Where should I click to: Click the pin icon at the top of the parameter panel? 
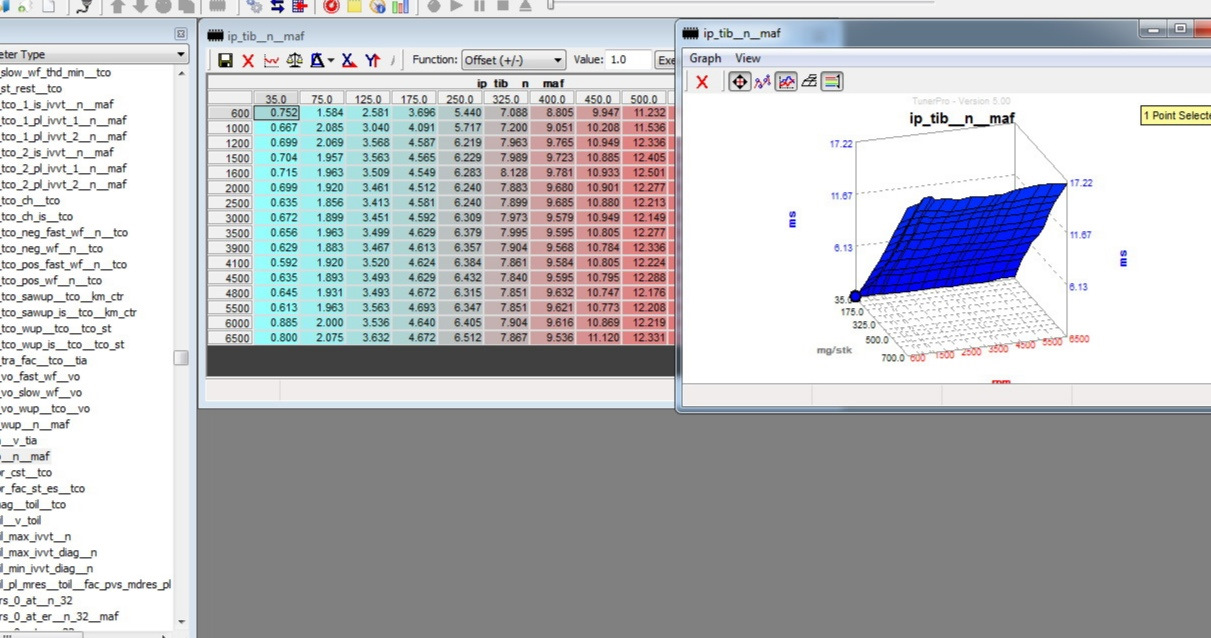(180, 34)
